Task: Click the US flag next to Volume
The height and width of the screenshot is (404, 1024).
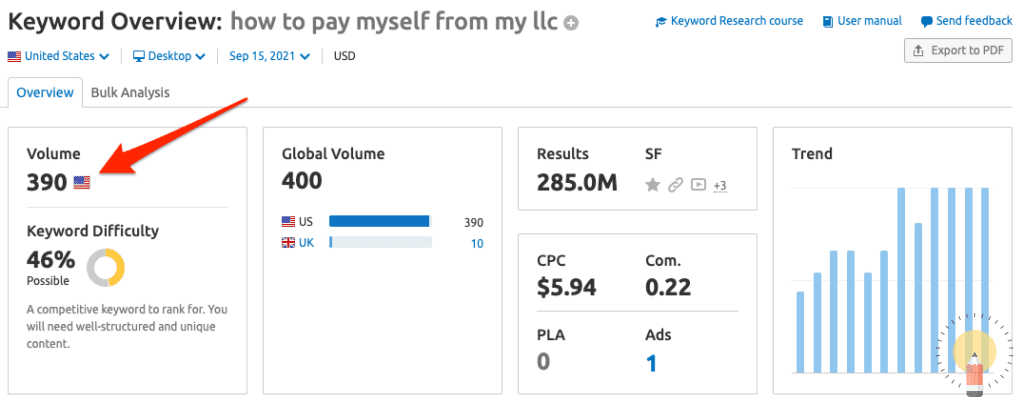Action: pyautogui.click(x=82, y=183)
